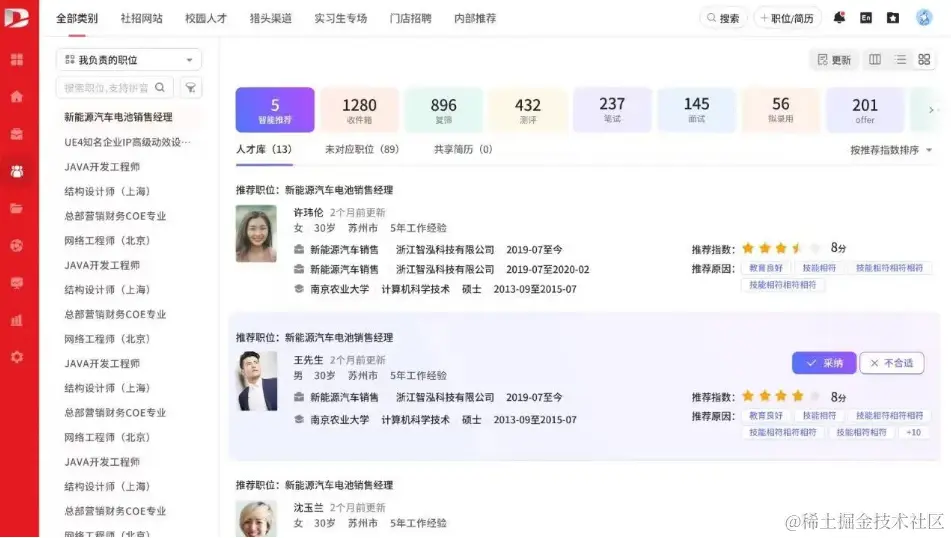Viewport: 951px width, 538px height.
Task: Select 未对应职位 (89) tab
Action: tap(362, 149)
